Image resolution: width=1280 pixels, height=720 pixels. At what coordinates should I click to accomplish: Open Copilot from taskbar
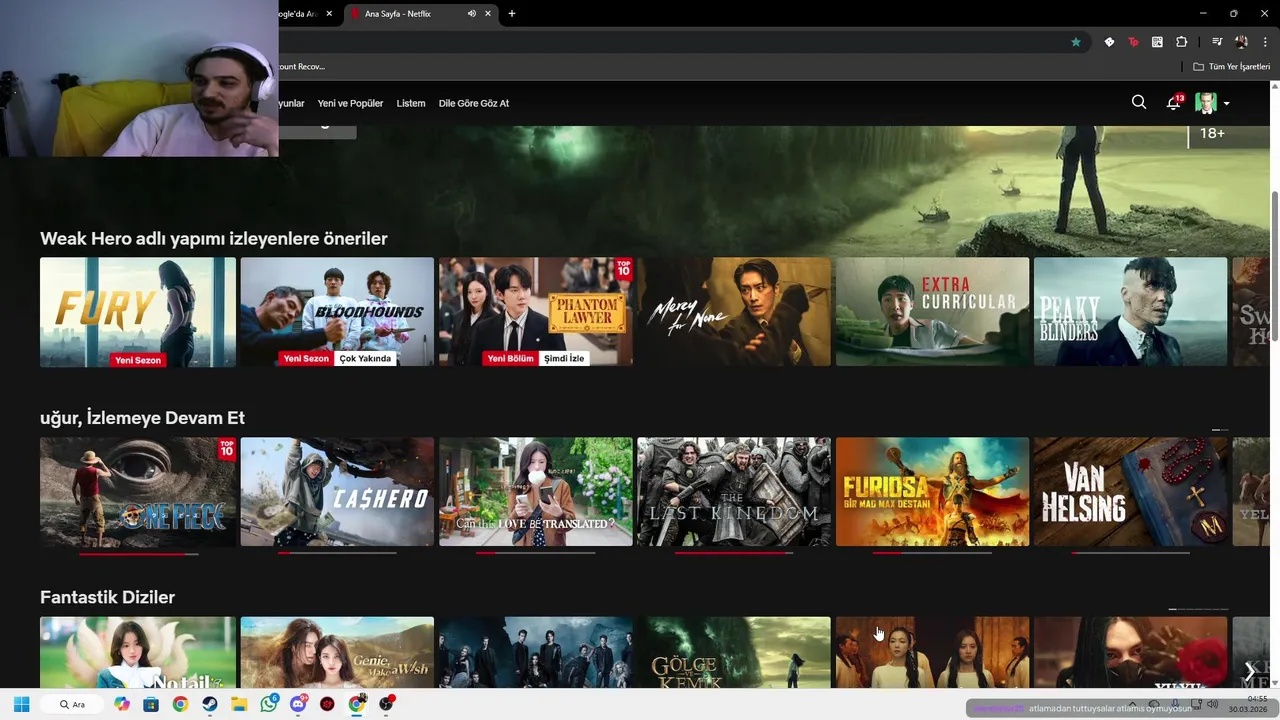[x=122, y=704]
